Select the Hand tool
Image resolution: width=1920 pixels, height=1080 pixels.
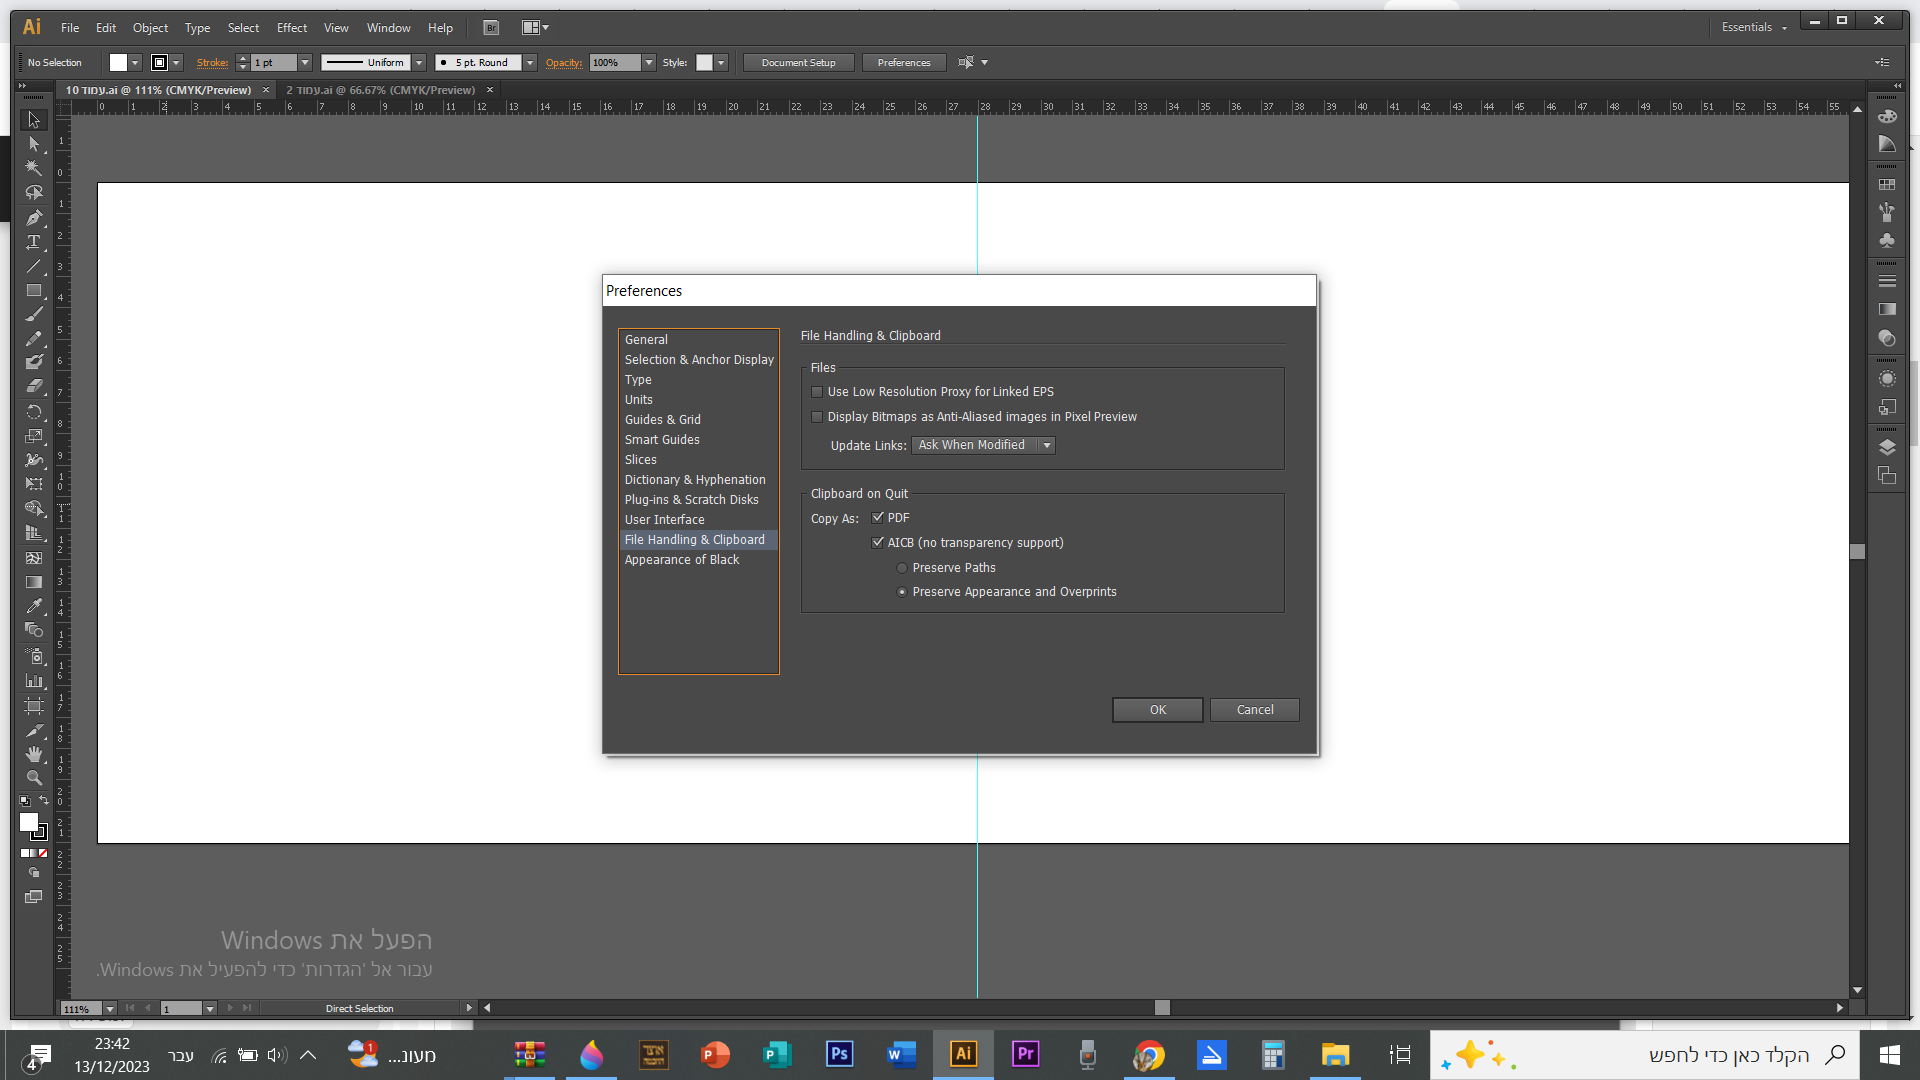pyautogui.click(x=33, y=753)
